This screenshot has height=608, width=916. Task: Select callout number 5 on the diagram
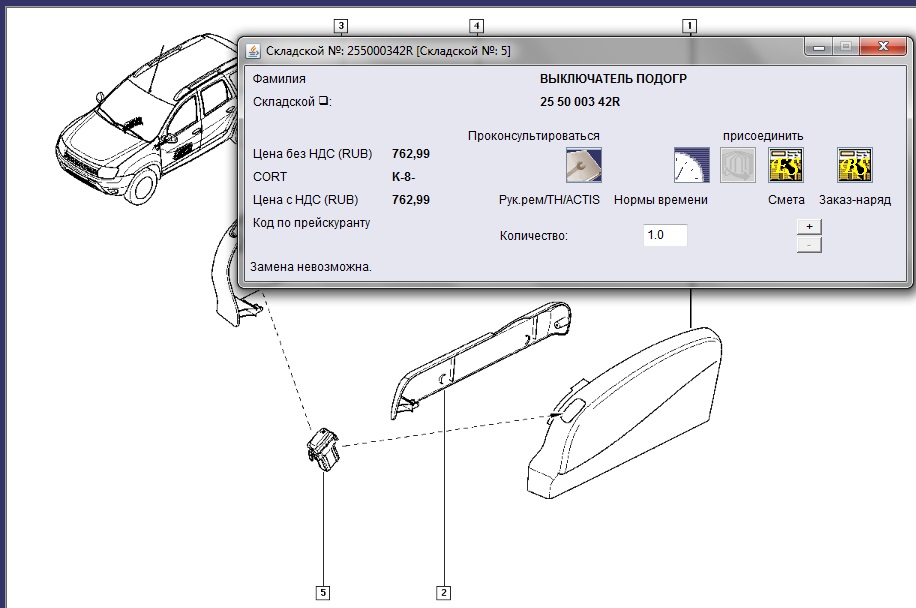tap(322, 592)
